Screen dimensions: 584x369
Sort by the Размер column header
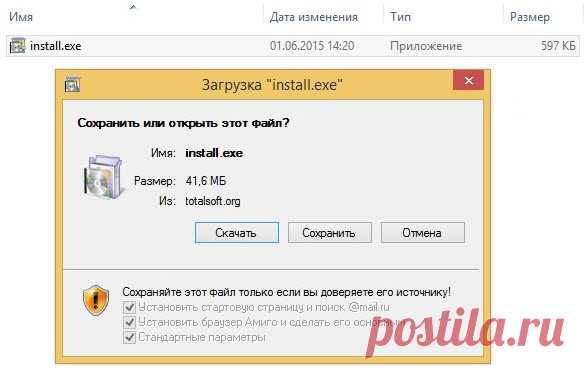pos(530,17)
